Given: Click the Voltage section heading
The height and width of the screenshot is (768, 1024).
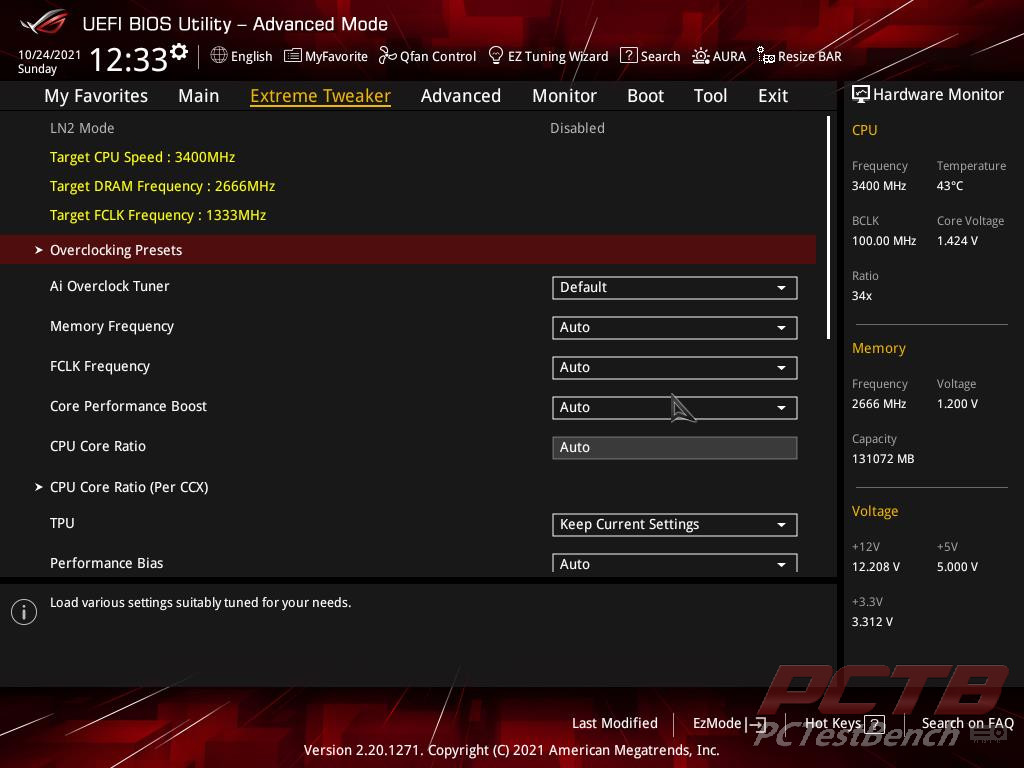Looking at the screenshot, I should (x=874, y=511).
